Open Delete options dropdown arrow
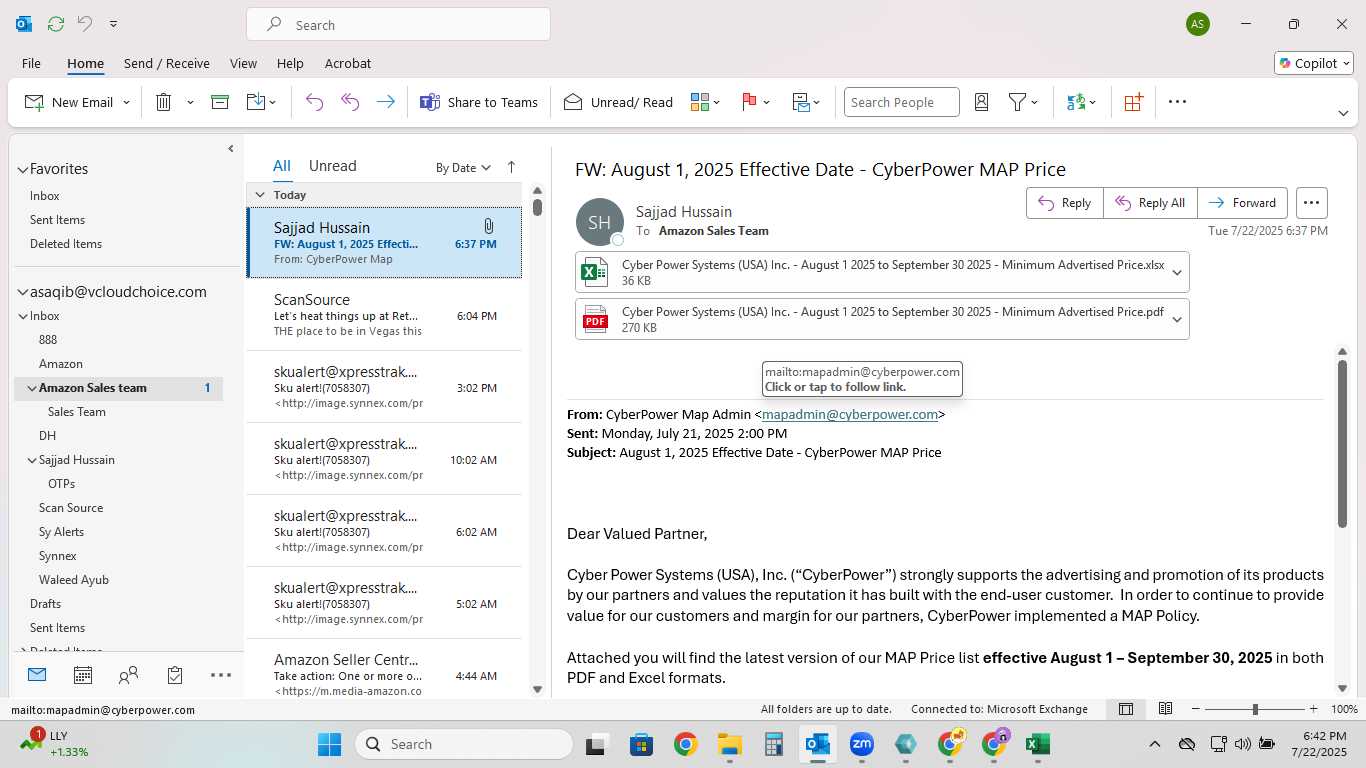Viewport: 1366px width, 768px height. tap(190, 102)
